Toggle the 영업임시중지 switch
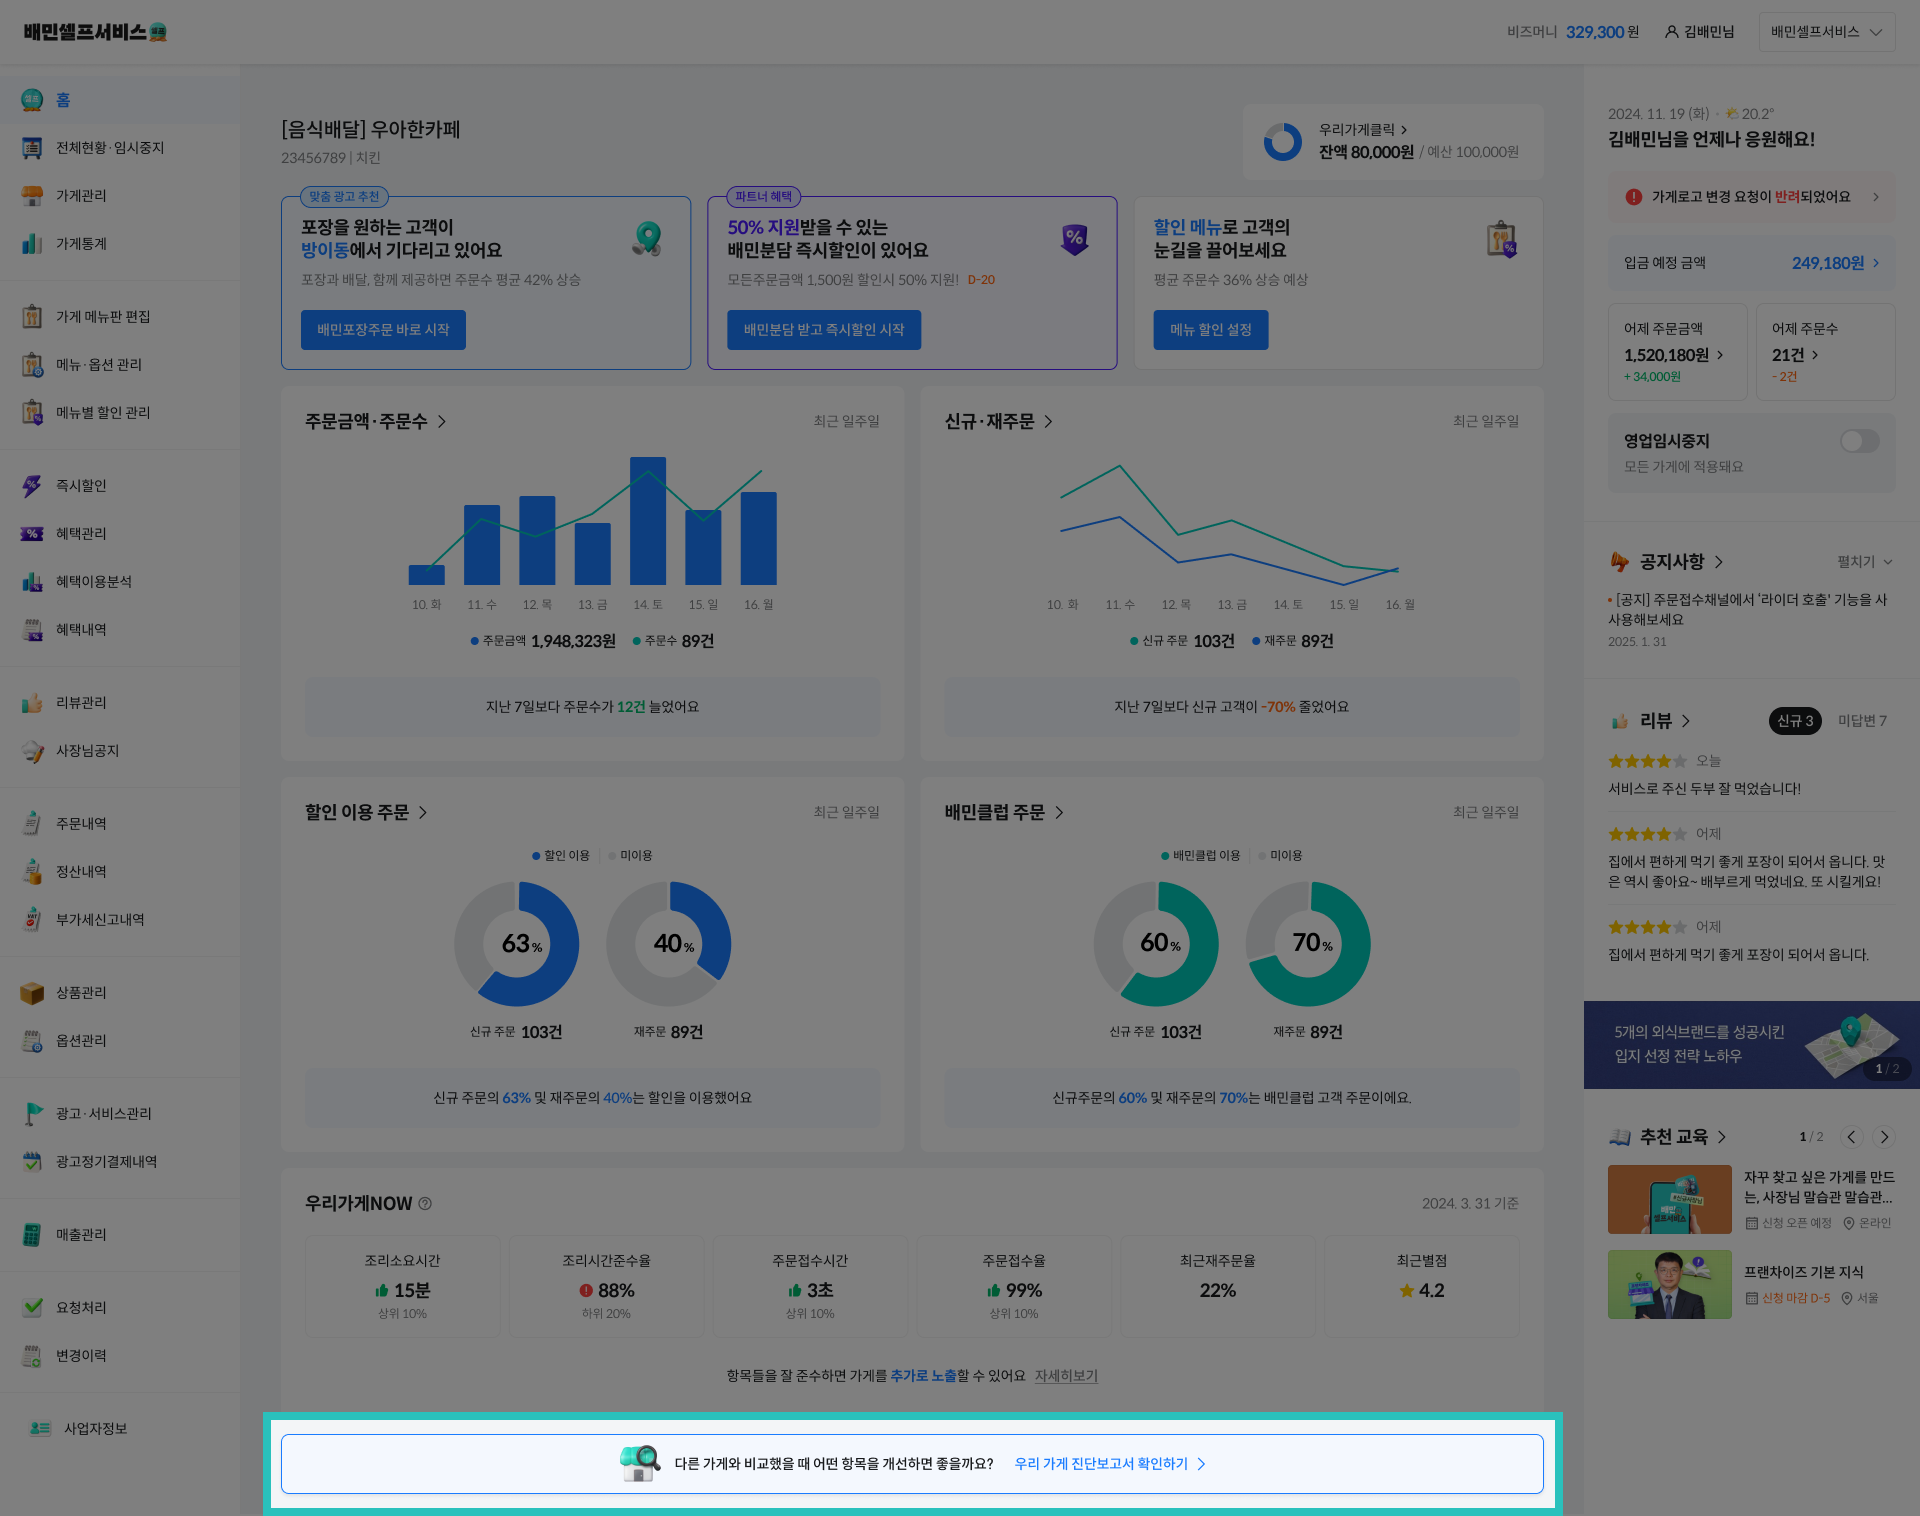The width and height of the screenshot is (1920, 1516). [x=1859, y=441]
